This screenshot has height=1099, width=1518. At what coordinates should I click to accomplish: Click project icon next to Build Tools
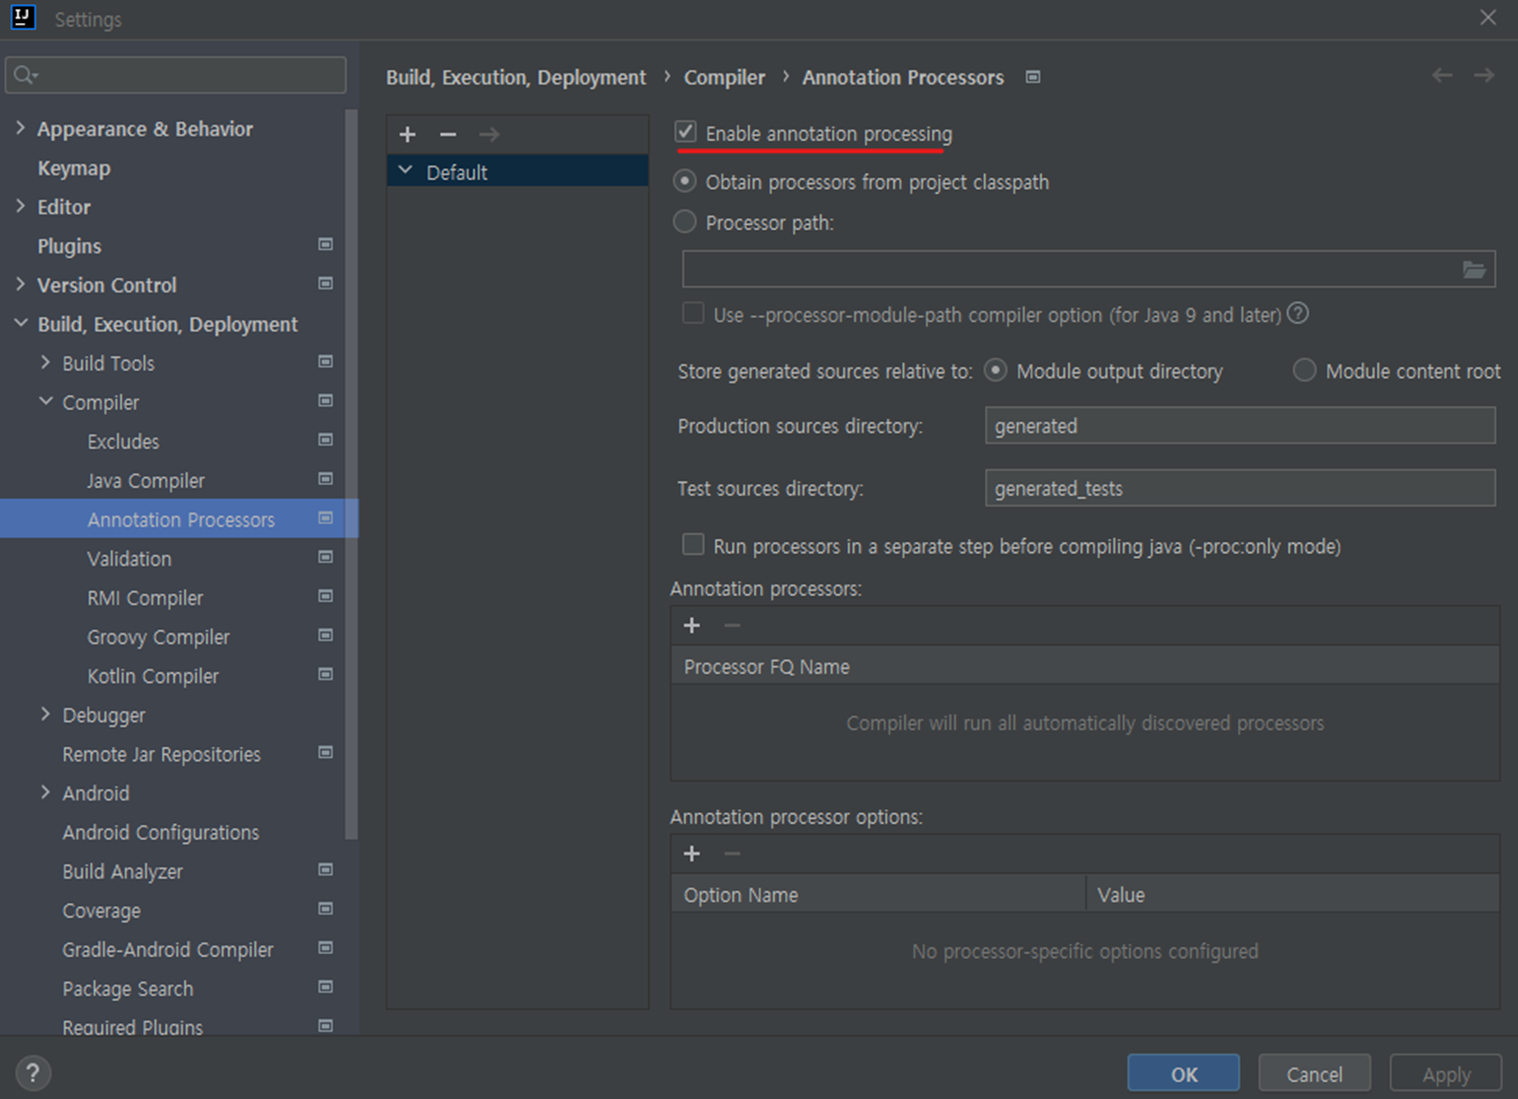pyautogui.click(x=325, y=362)
